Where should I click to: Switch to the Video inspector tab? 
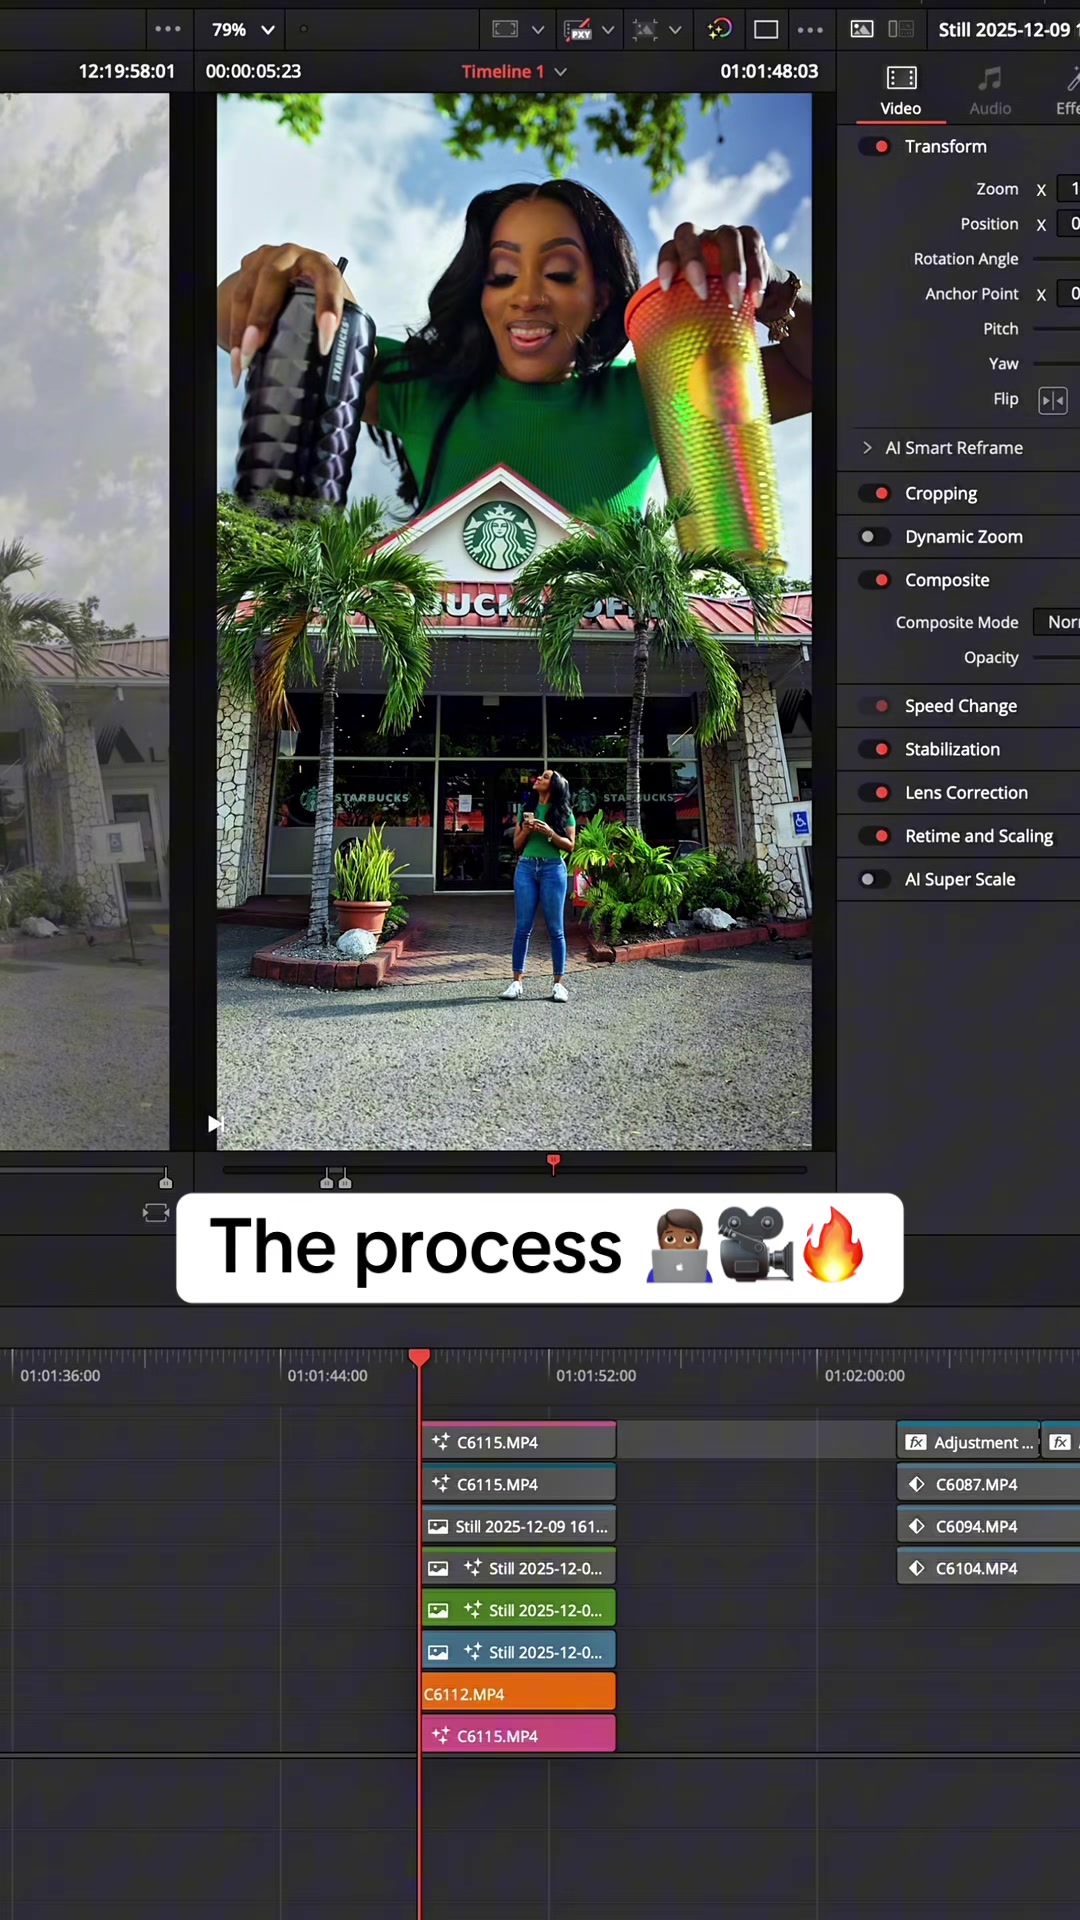click(x=901, y=90)
